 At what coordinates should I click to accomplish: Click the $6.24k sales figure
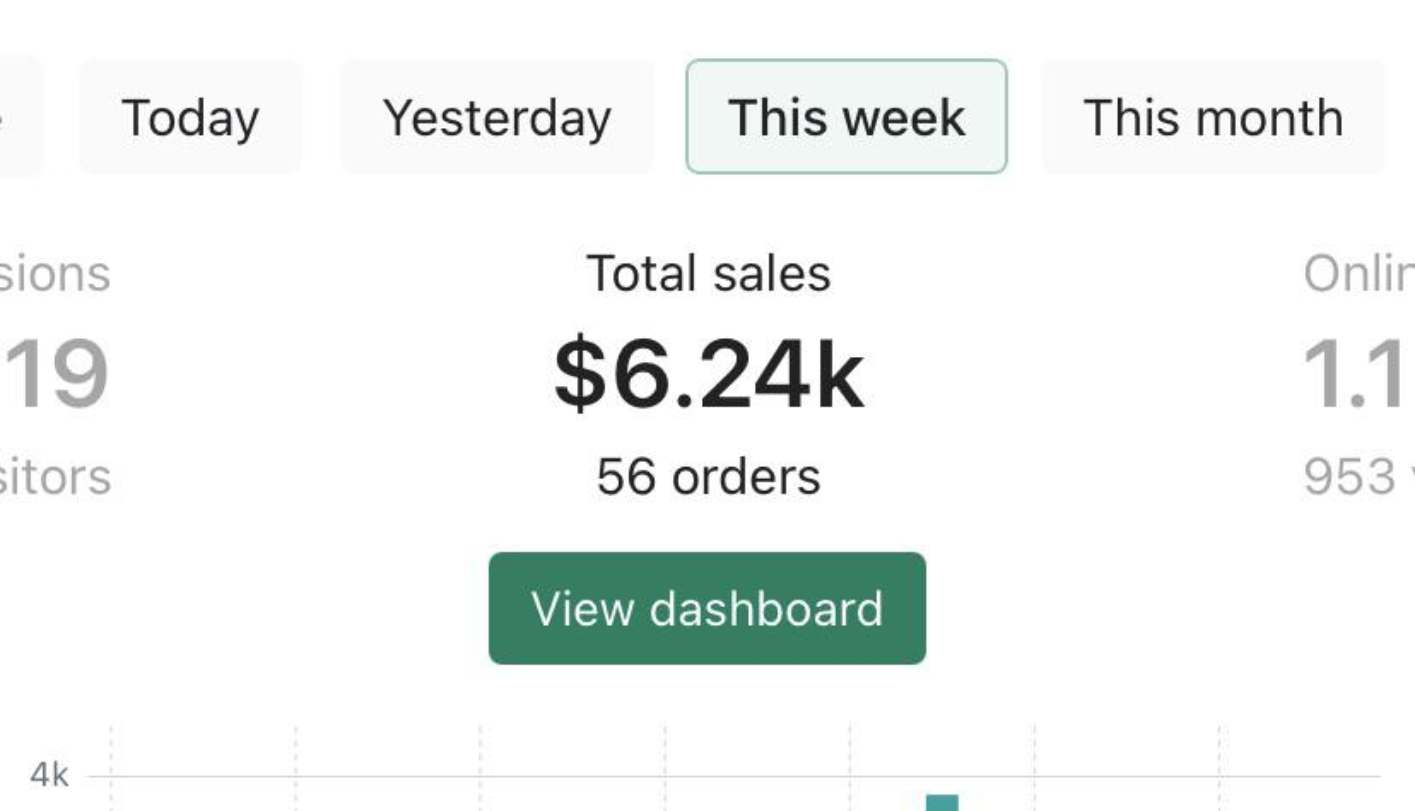coord(708,375)
